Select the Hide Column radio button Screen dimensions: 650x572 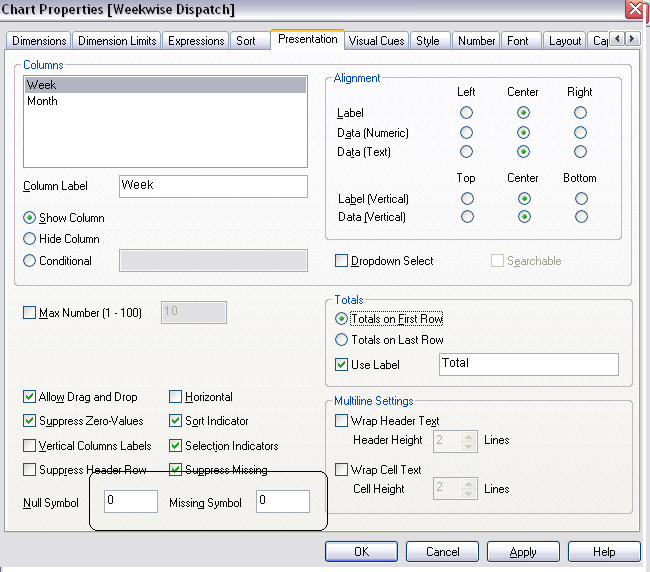tap(30, 239)
